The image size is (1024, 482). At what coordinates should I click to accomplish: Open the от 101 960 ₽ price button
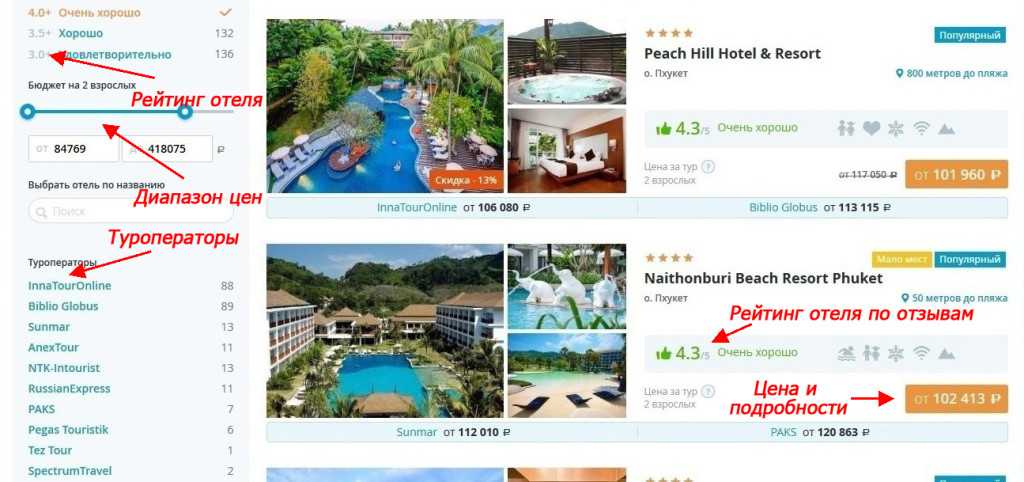[x=956, y=174]
